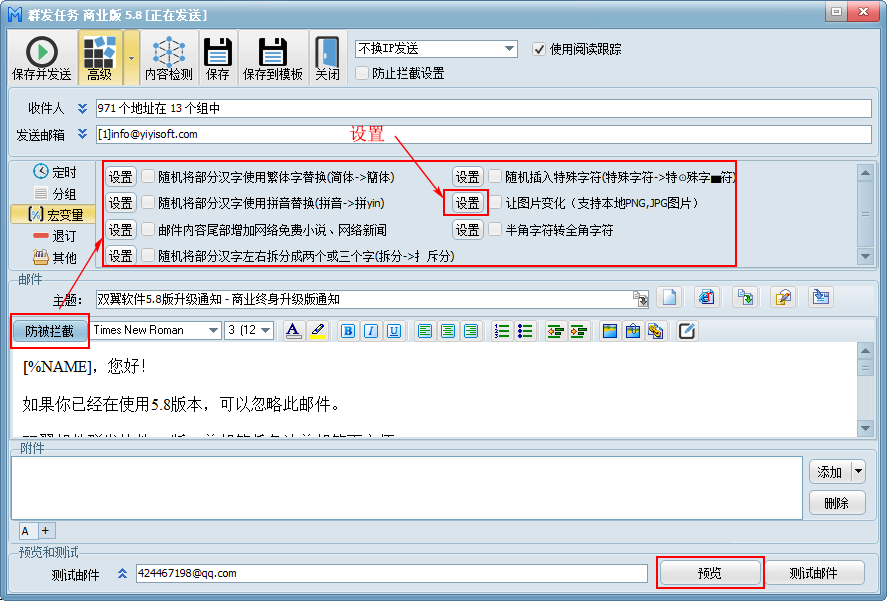
Task: Toggle bold formatting
Action: click(348, 331)
